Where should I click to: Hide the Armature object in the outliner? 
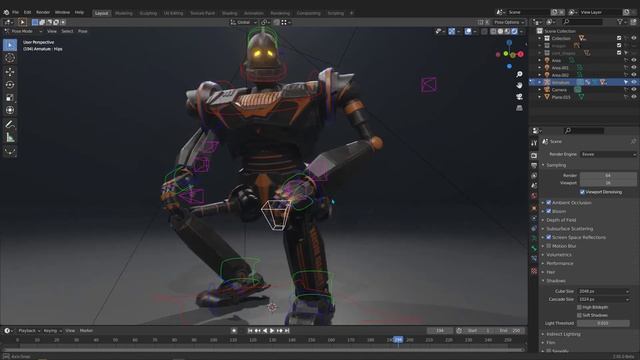coord(634,82)
